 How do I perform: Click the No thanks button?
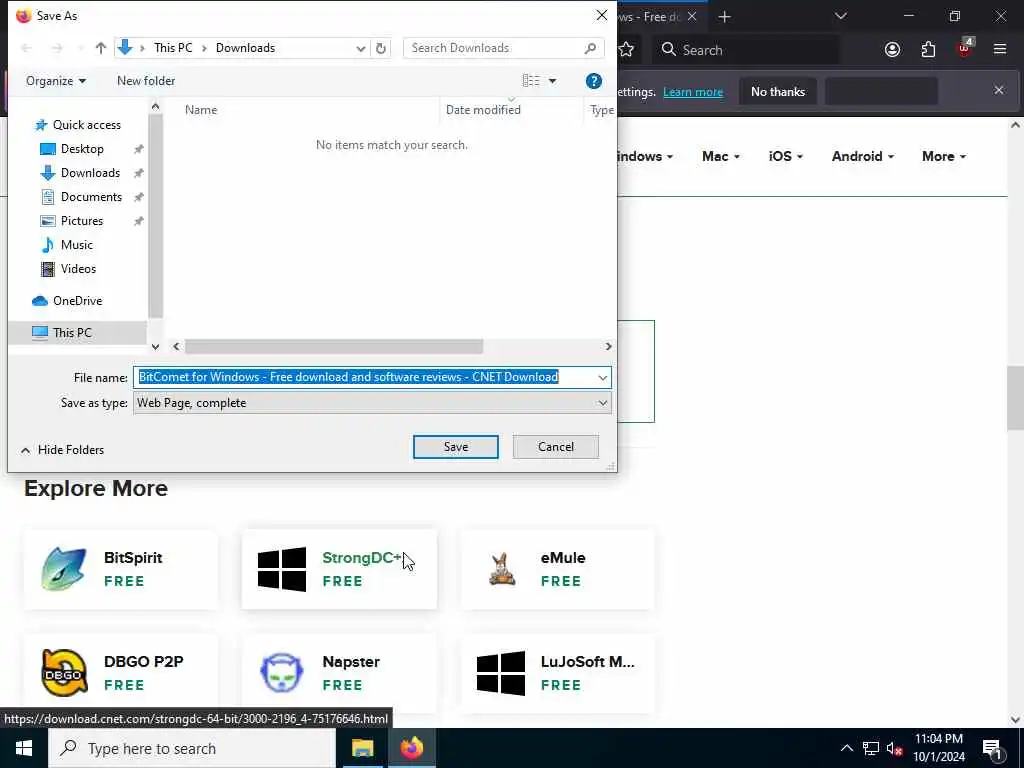click(778, 91)
